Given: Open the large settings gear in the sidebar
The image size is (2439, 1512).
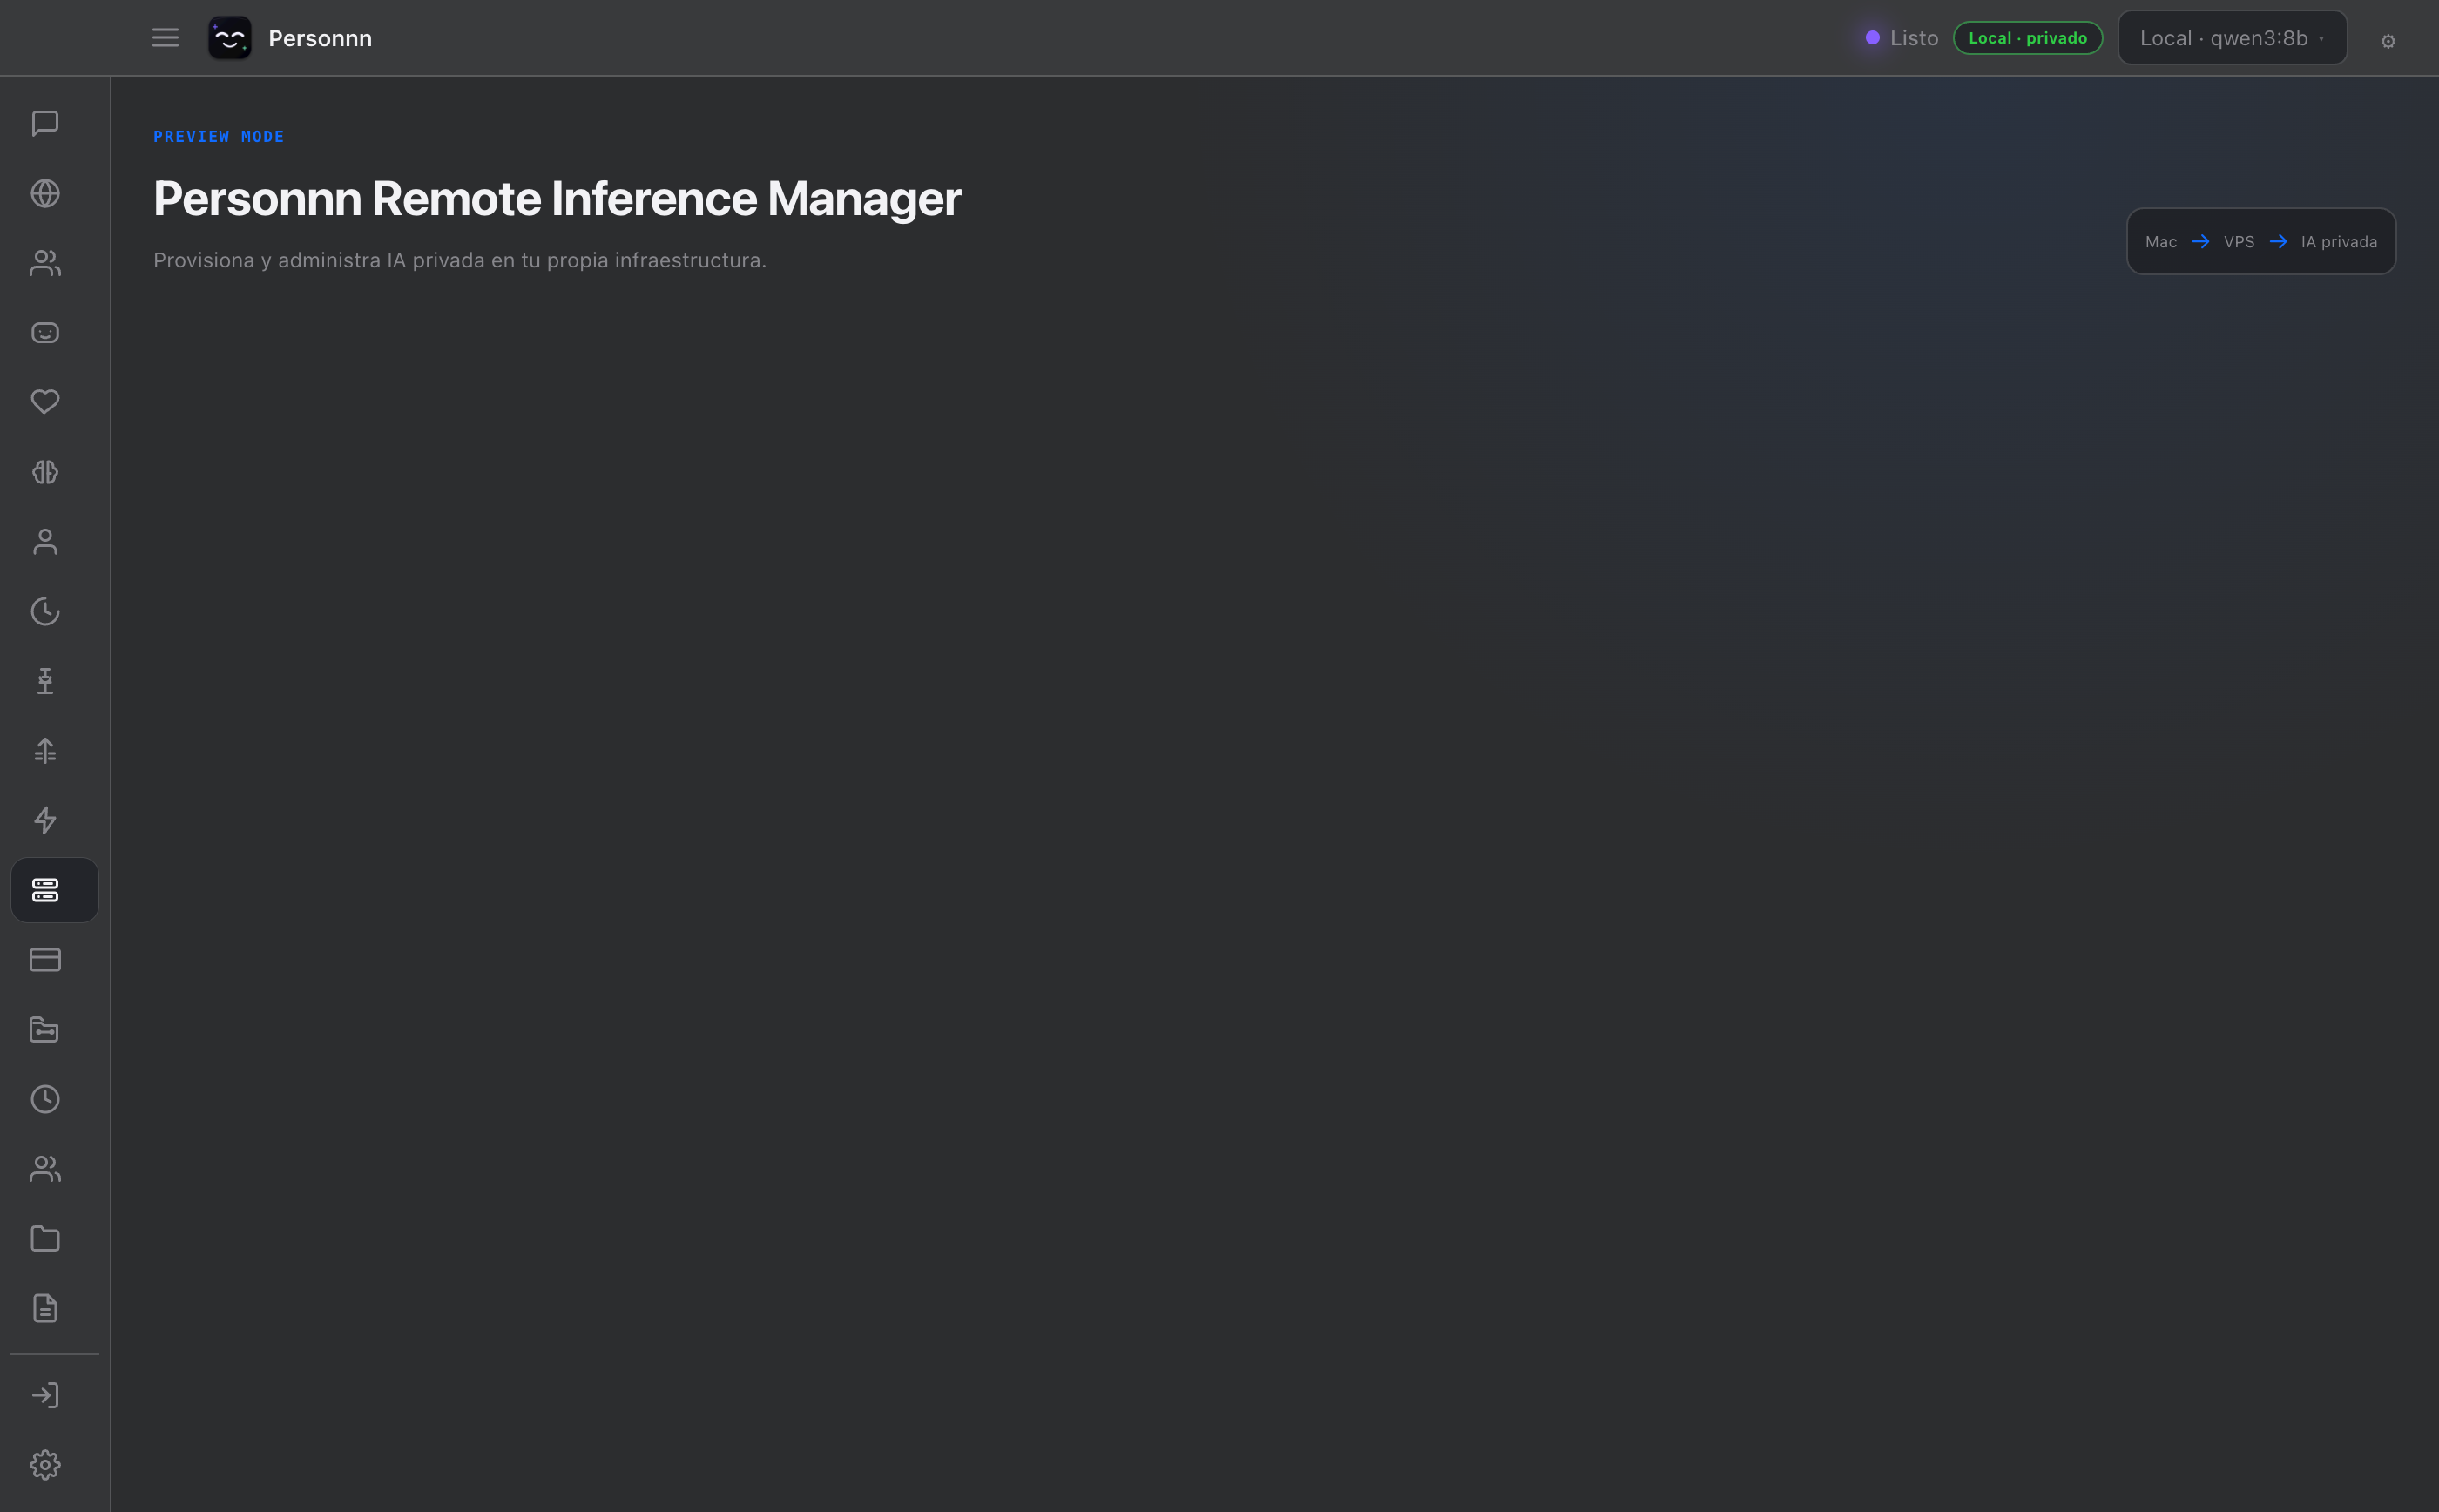Looking at the screenshot, I should click(x=45, y=1465).
